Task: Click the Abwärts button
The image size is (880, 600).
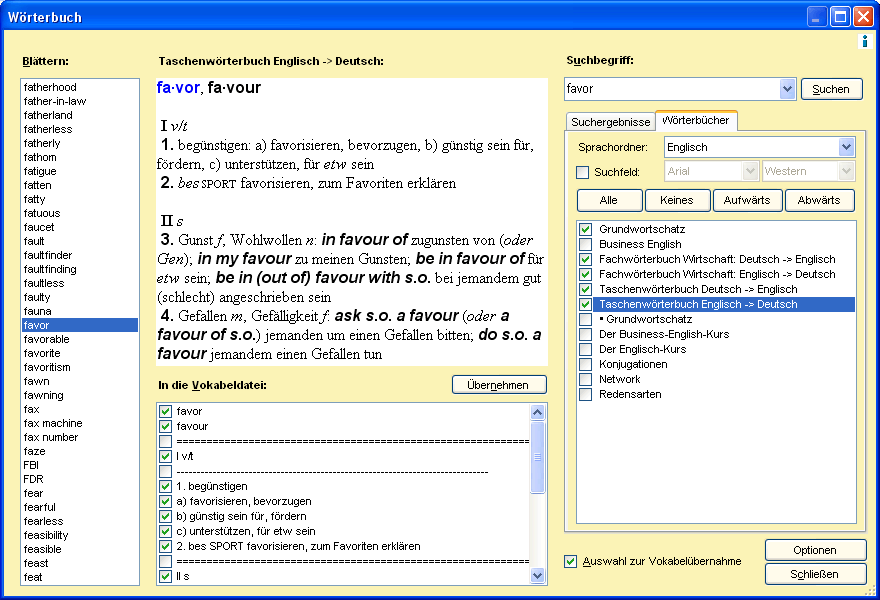Action: 819,200
